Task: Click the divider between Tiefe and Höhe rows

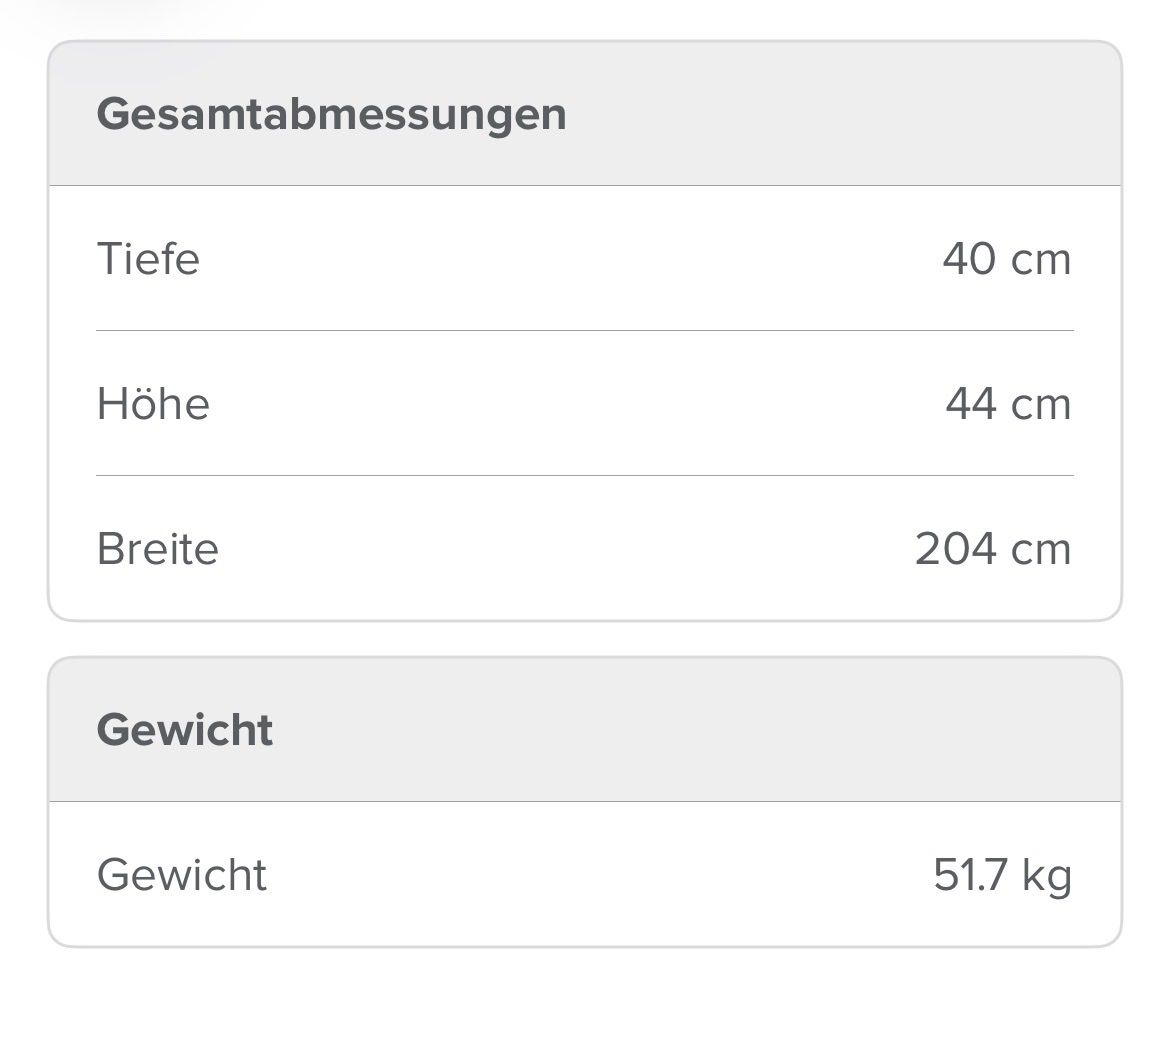Action: [x=585, y=331]
